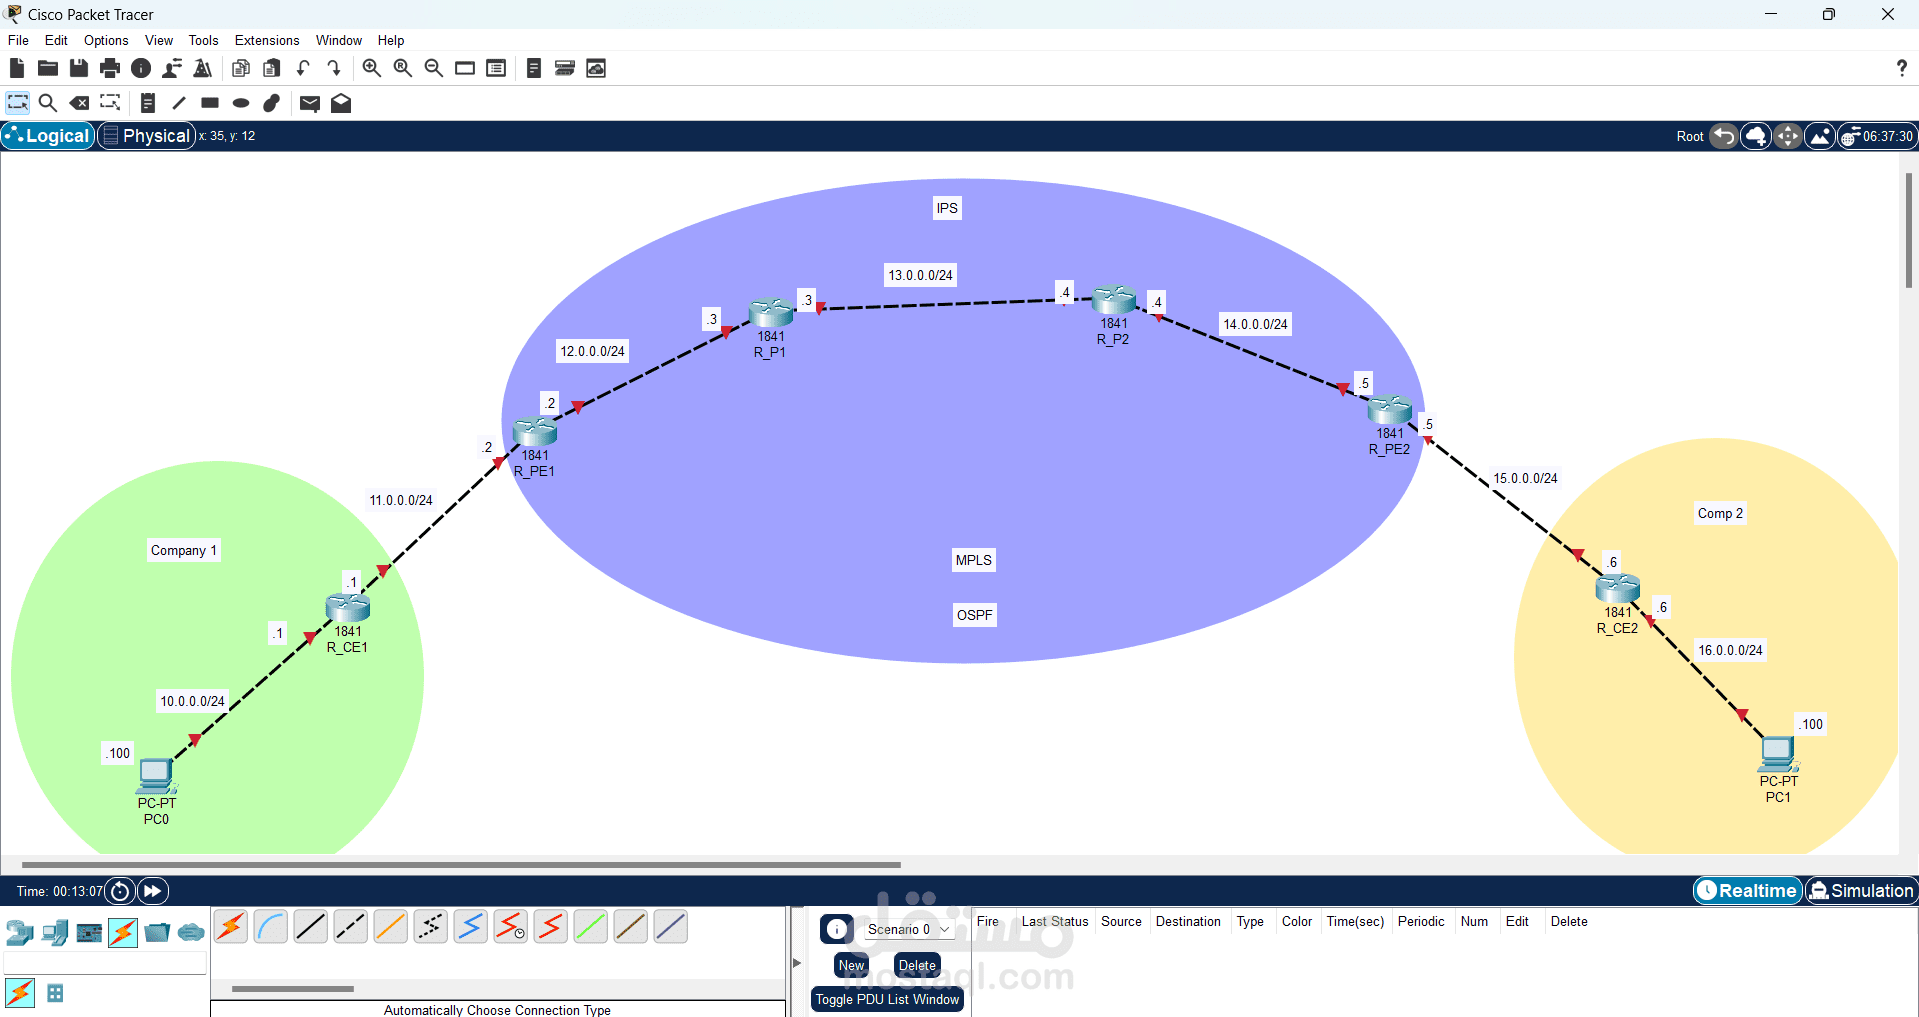Click the New scenario button
Viewport: 1919px width, 1017px height.
[851, 965]
